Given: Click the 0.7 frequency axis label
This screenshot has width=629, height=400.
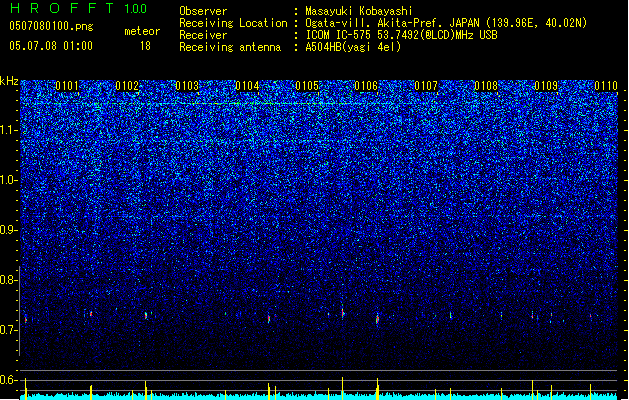Looking at the screenshot, I should point(9,330).
